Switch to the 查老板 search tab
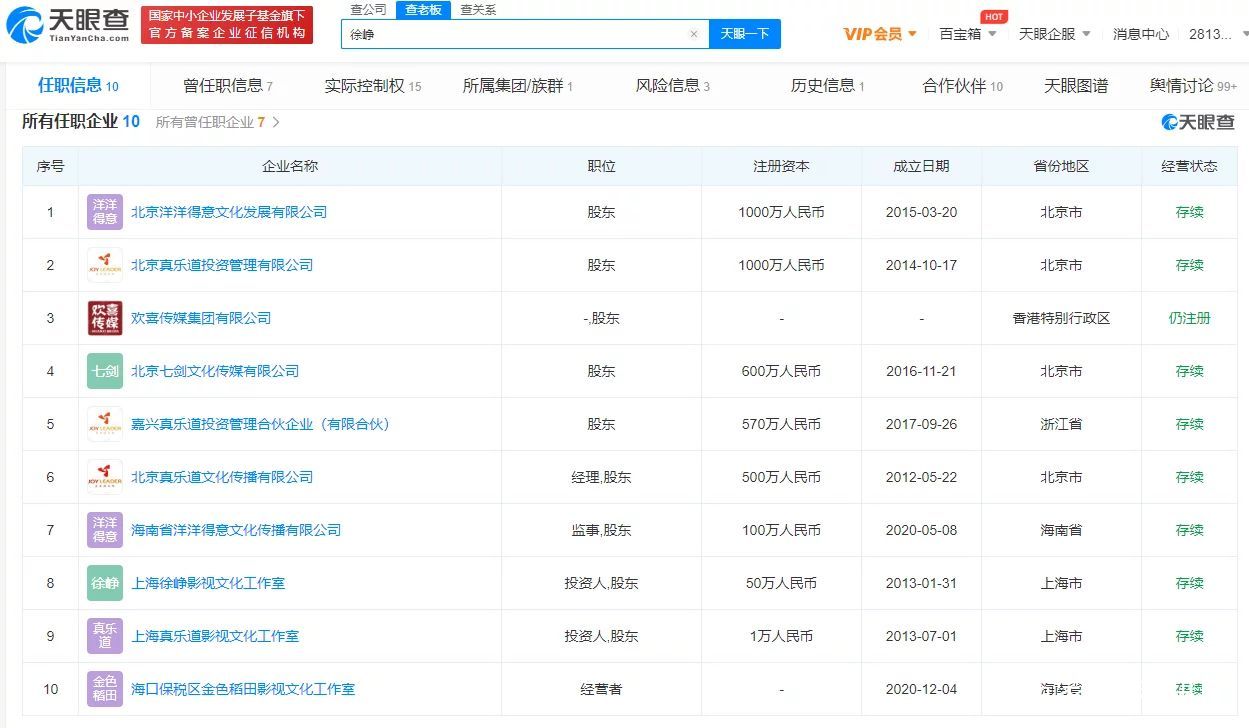Image resolution: width=1249 pixels, height=728 pixels. pyautogui.click(x=421, y=10)
